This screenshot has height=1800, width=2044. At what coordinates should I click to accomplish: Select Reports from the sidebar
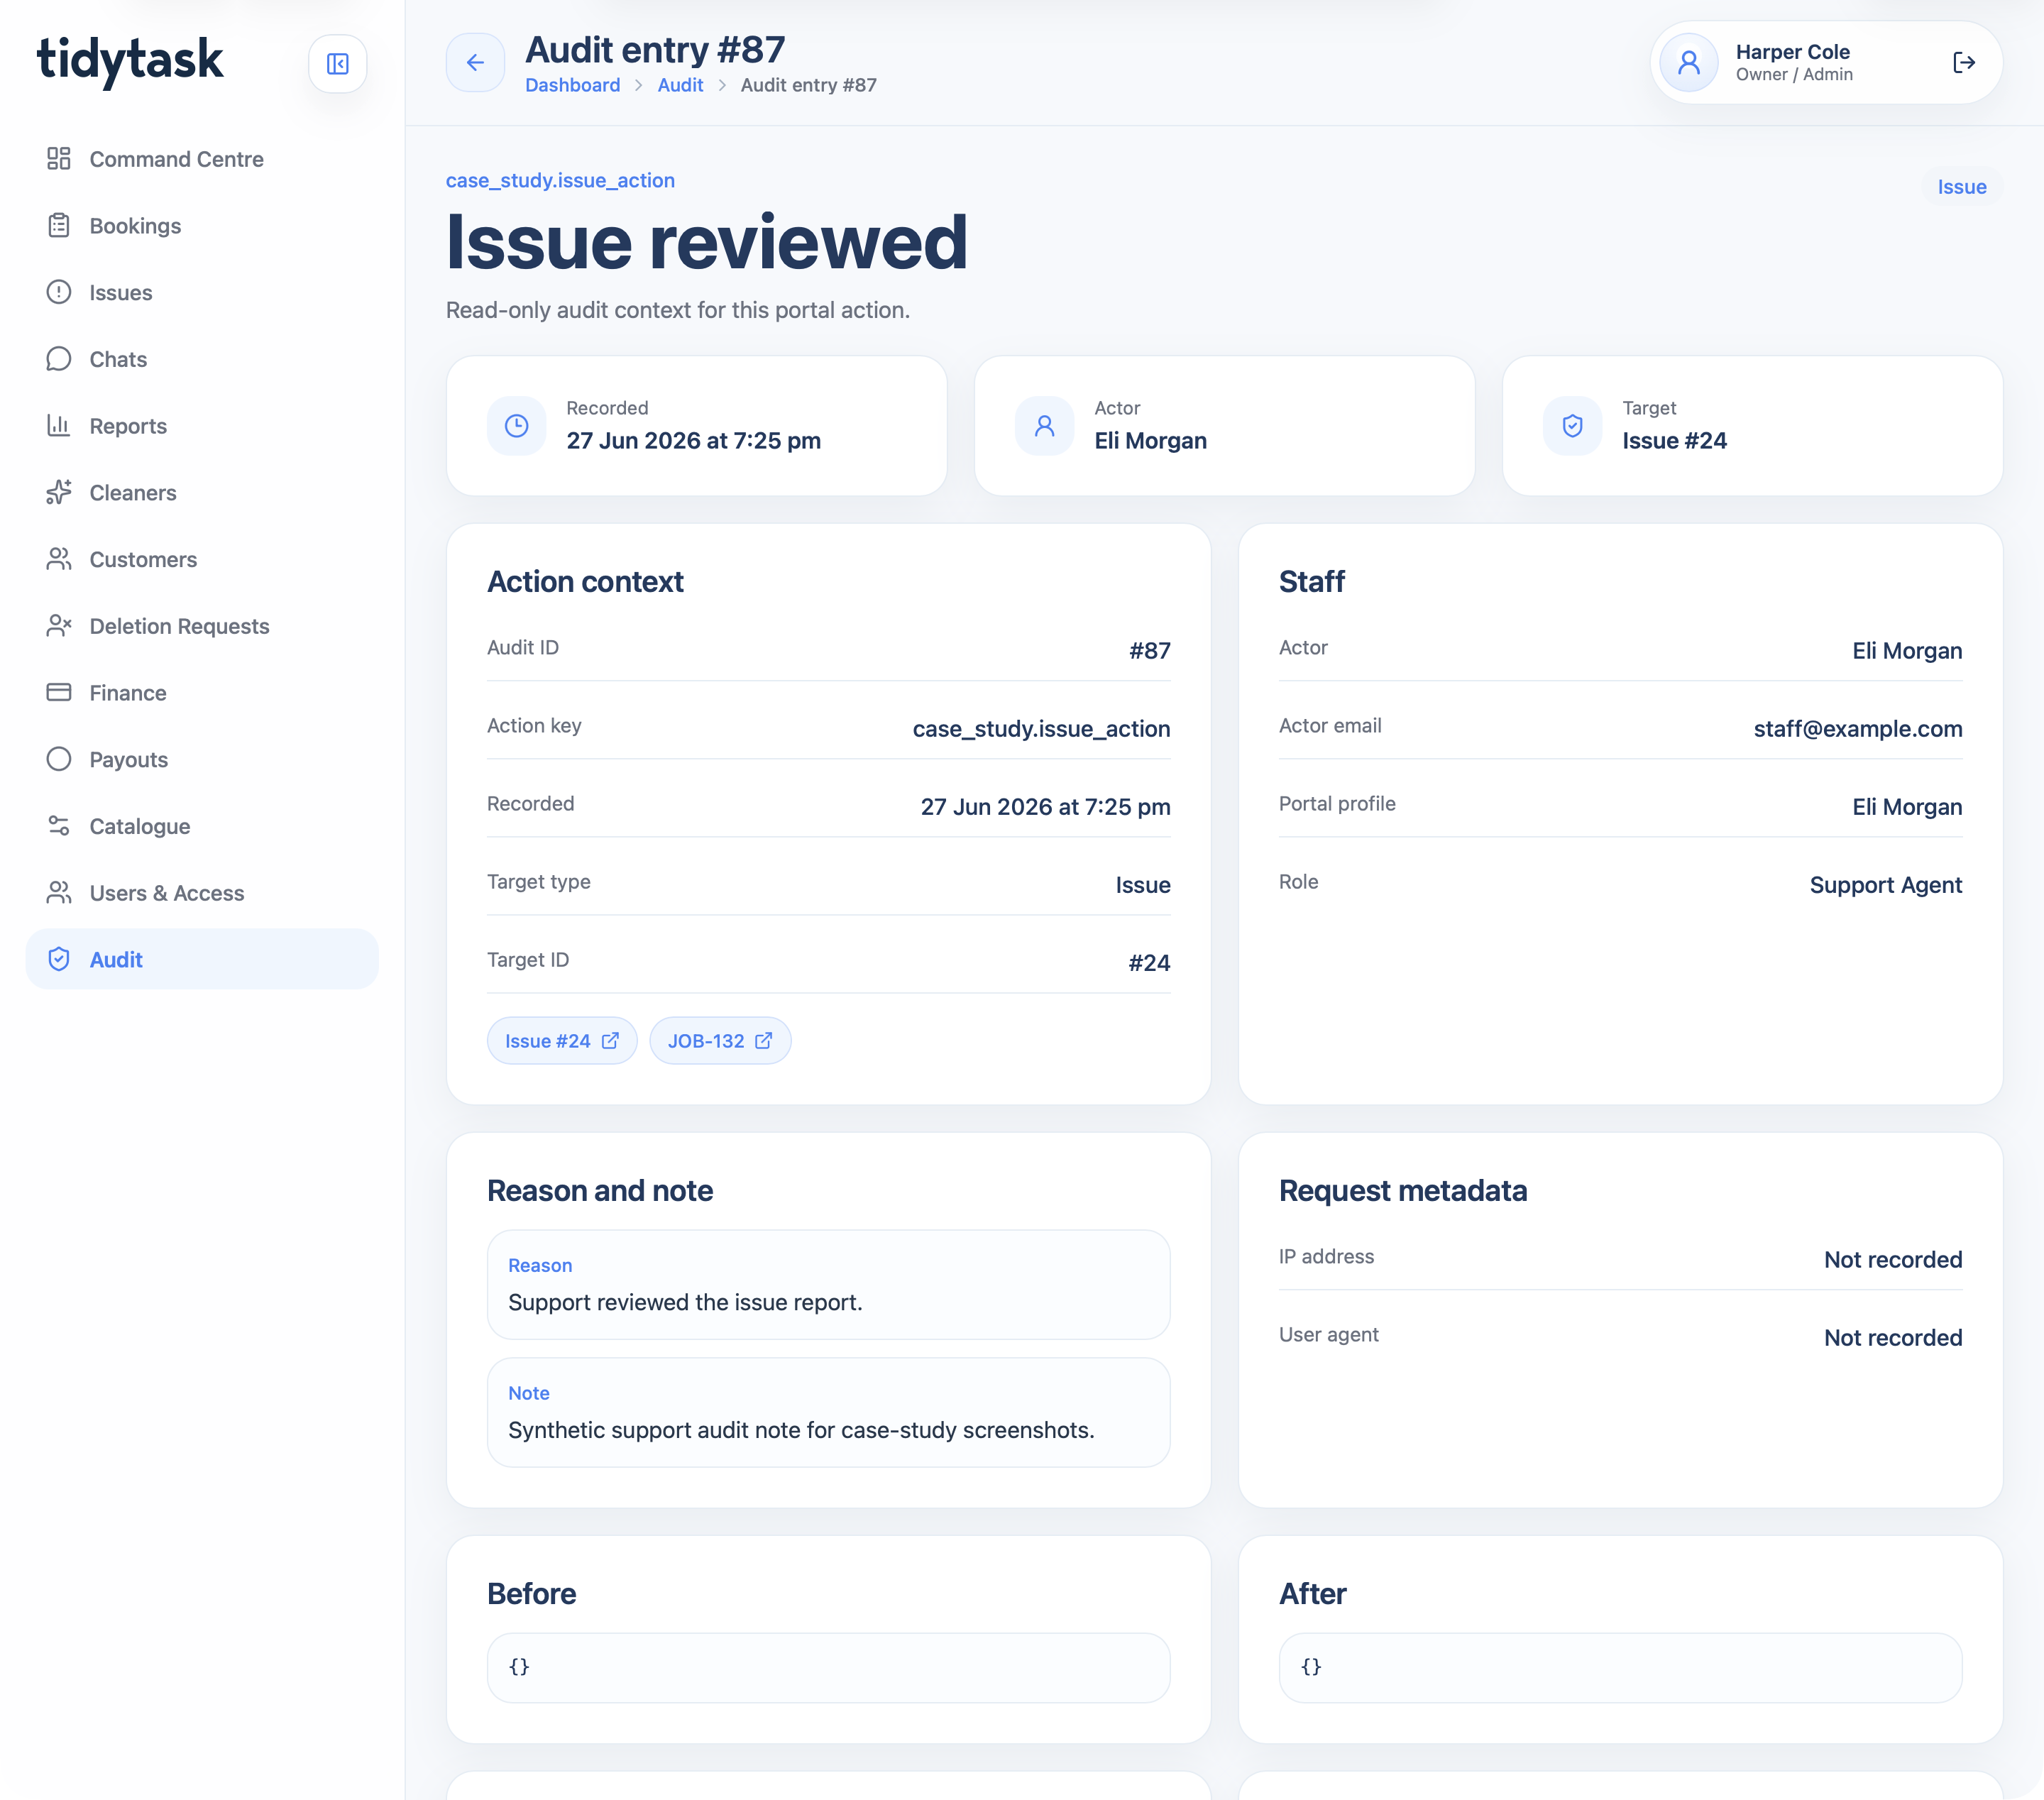point(202,426)
